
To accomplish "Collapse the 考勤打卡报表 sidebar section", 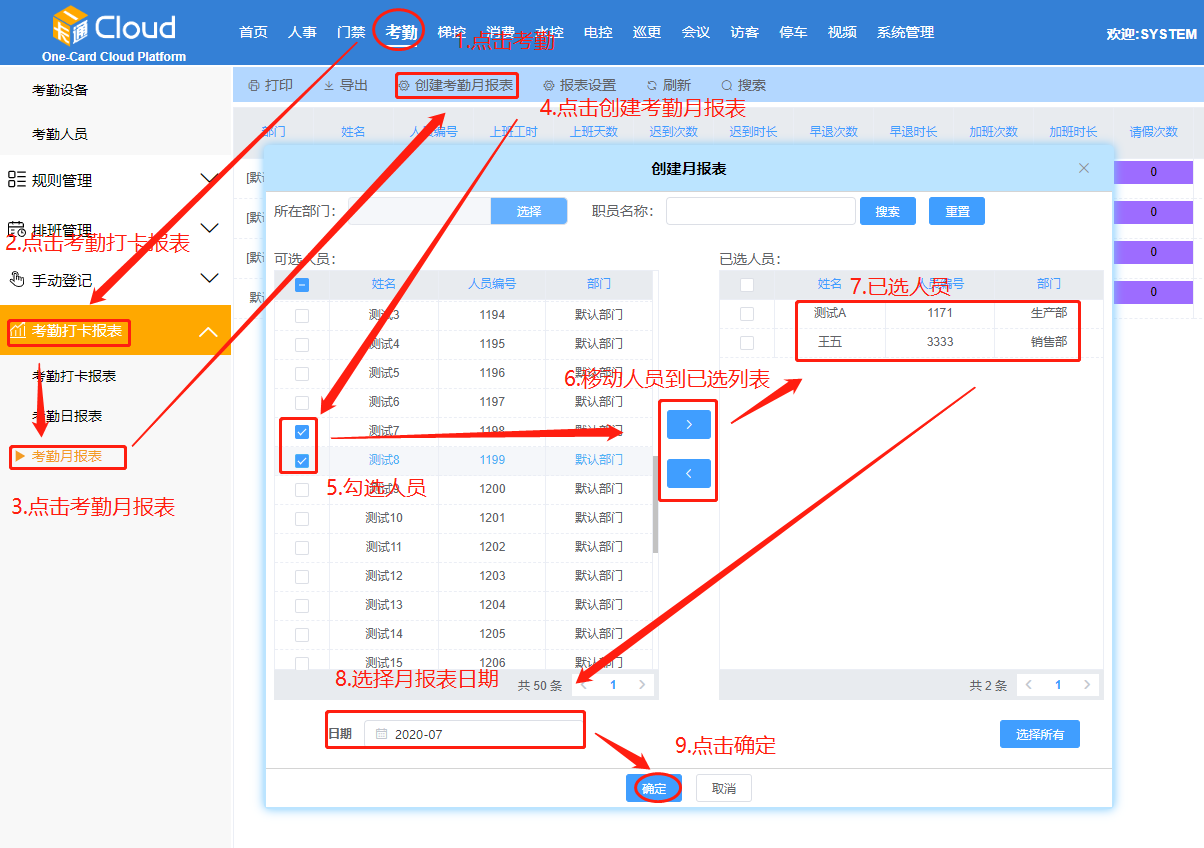I will click(x=209, y=331).
